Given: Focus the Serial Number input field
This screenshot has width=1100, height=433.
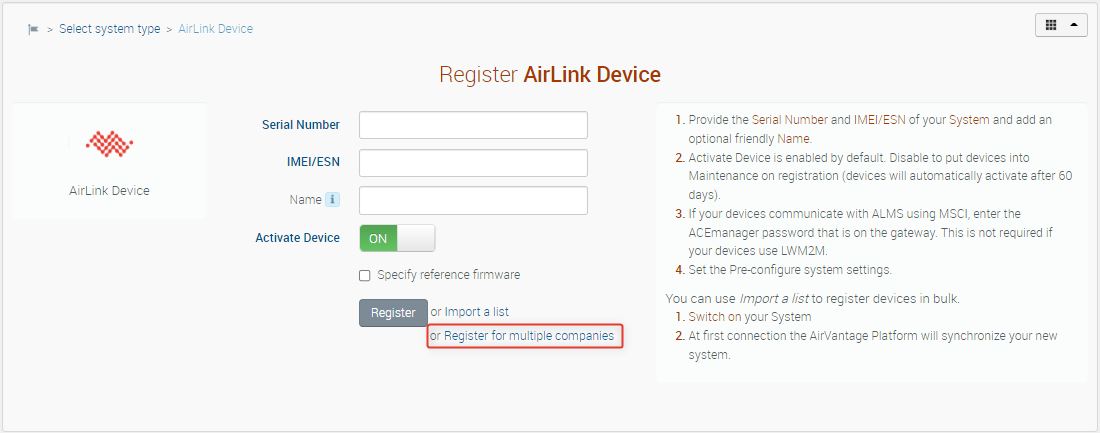Looking at the screenshot, I should point(473,125).
